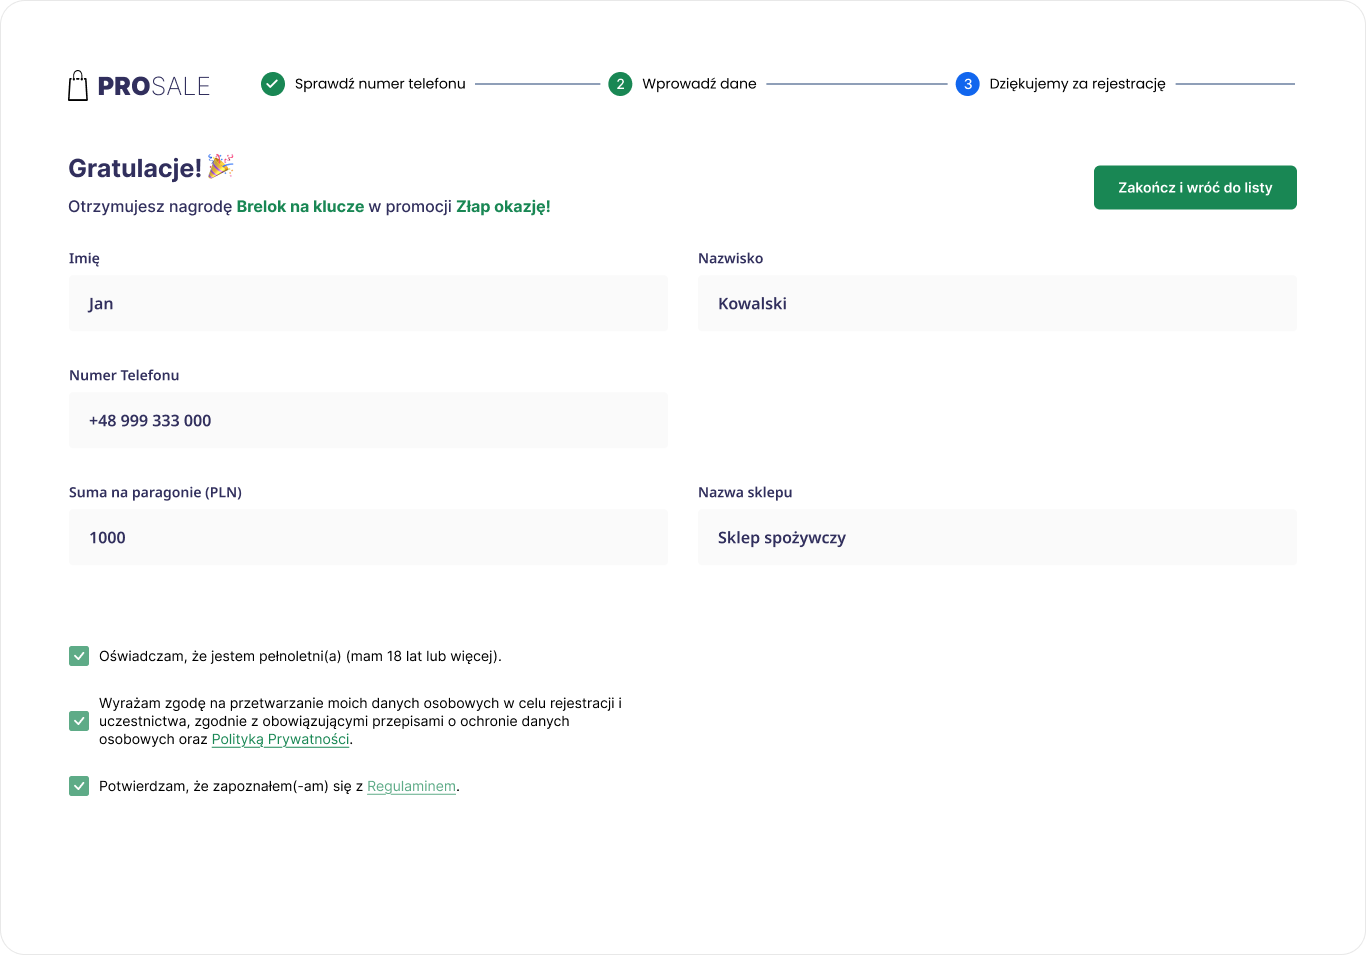
Task: Click the blue step 3 circle
Action: 967,84
